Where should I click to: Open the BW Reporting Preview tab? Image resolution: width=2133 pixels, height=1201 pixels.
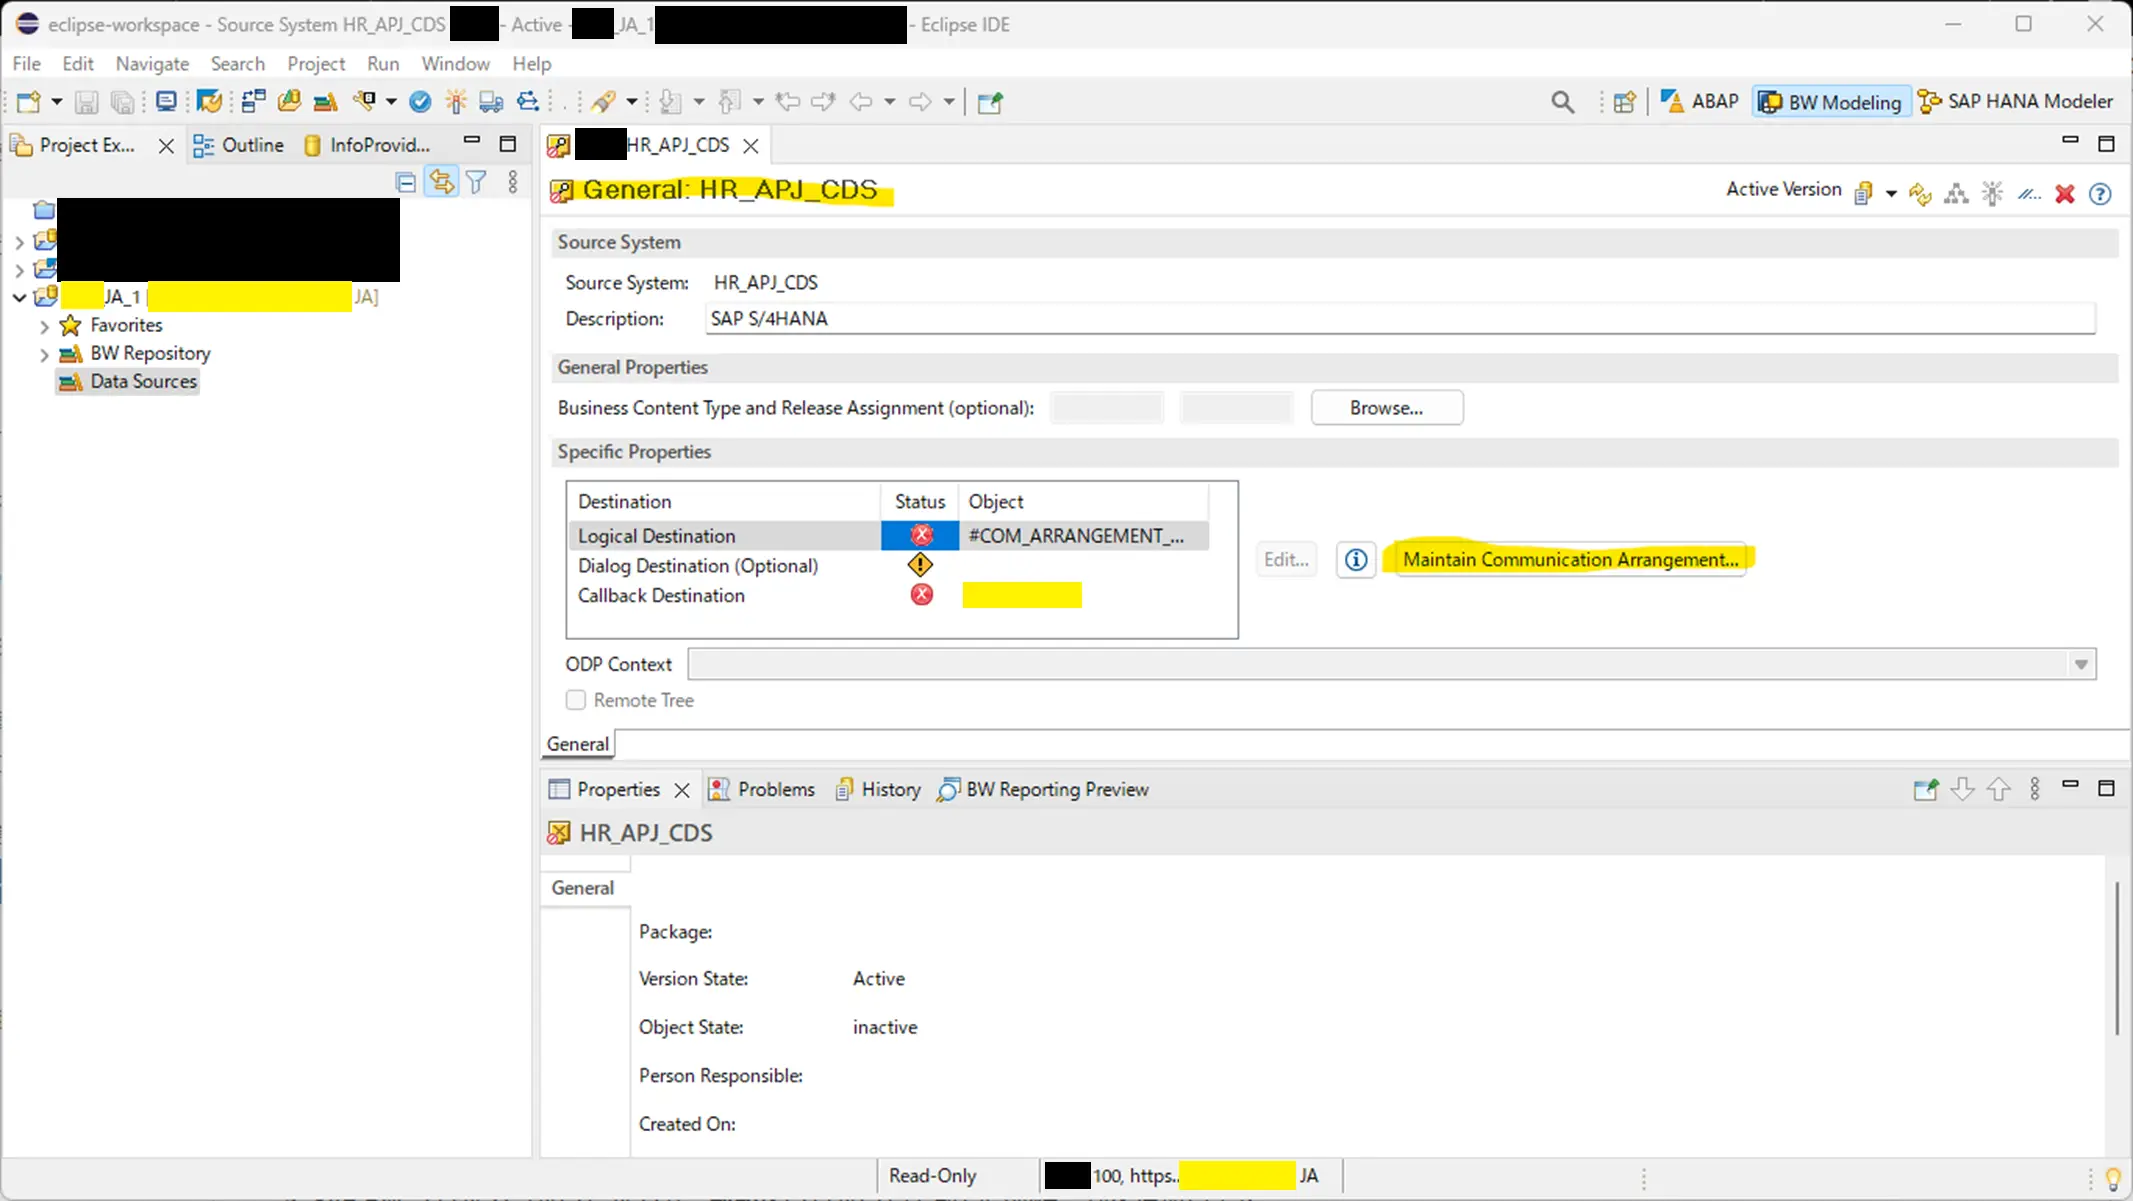click(x=1042, y=790)
